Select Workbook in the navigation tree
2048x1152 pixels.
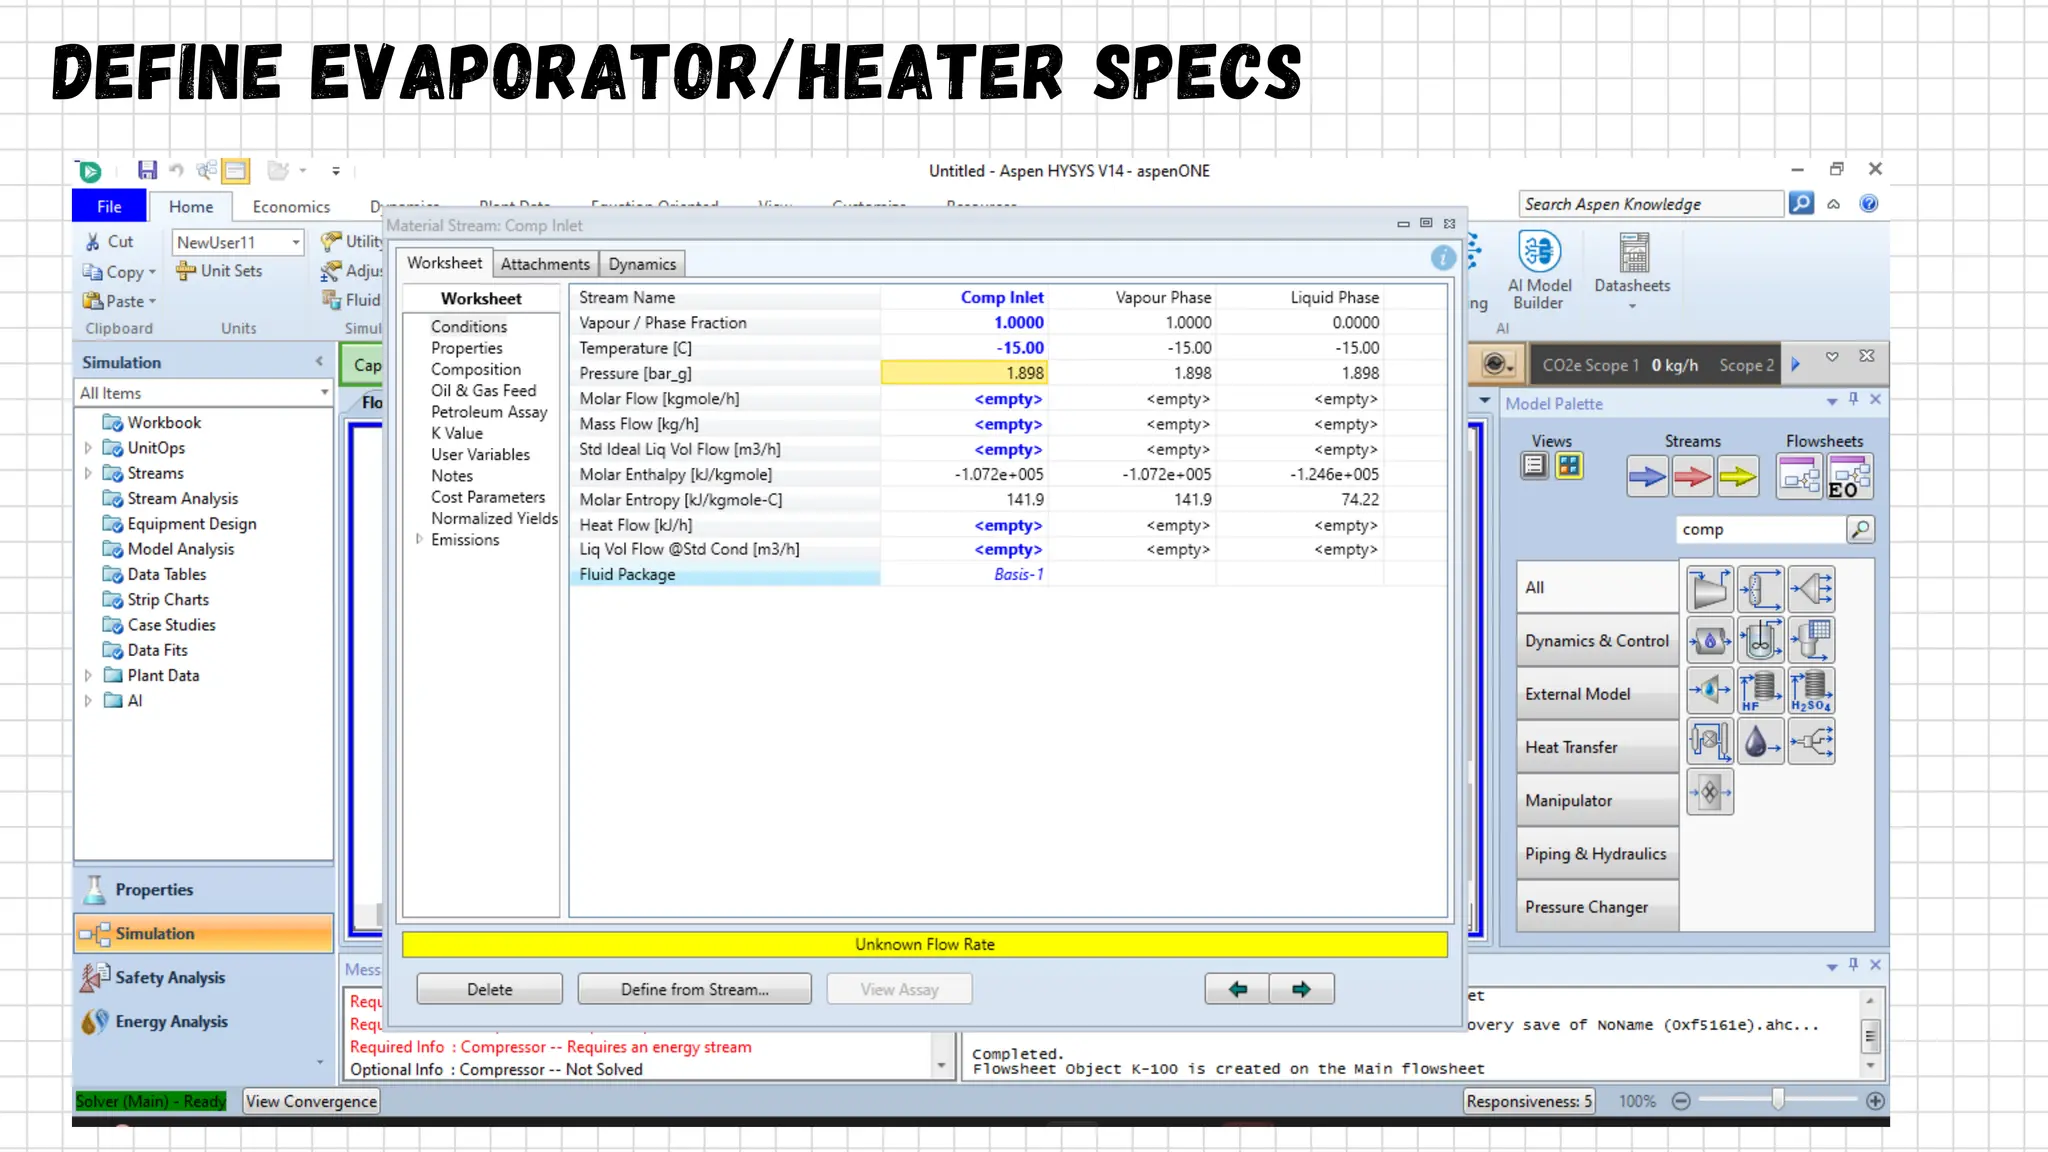(x=164, y=422)
